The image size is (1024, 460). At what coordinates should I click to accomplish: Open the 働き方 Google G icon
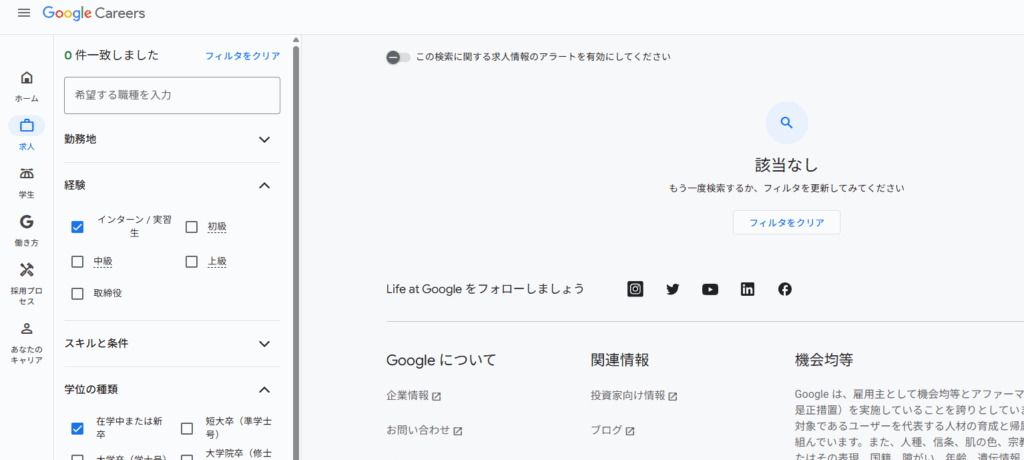(x=27, y=222)
